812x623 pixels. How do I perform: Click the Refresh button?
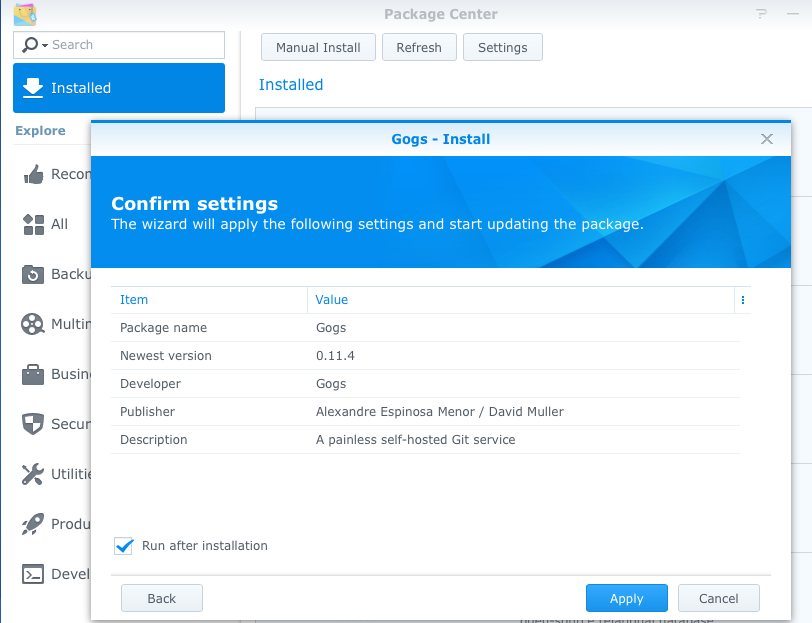419,47
